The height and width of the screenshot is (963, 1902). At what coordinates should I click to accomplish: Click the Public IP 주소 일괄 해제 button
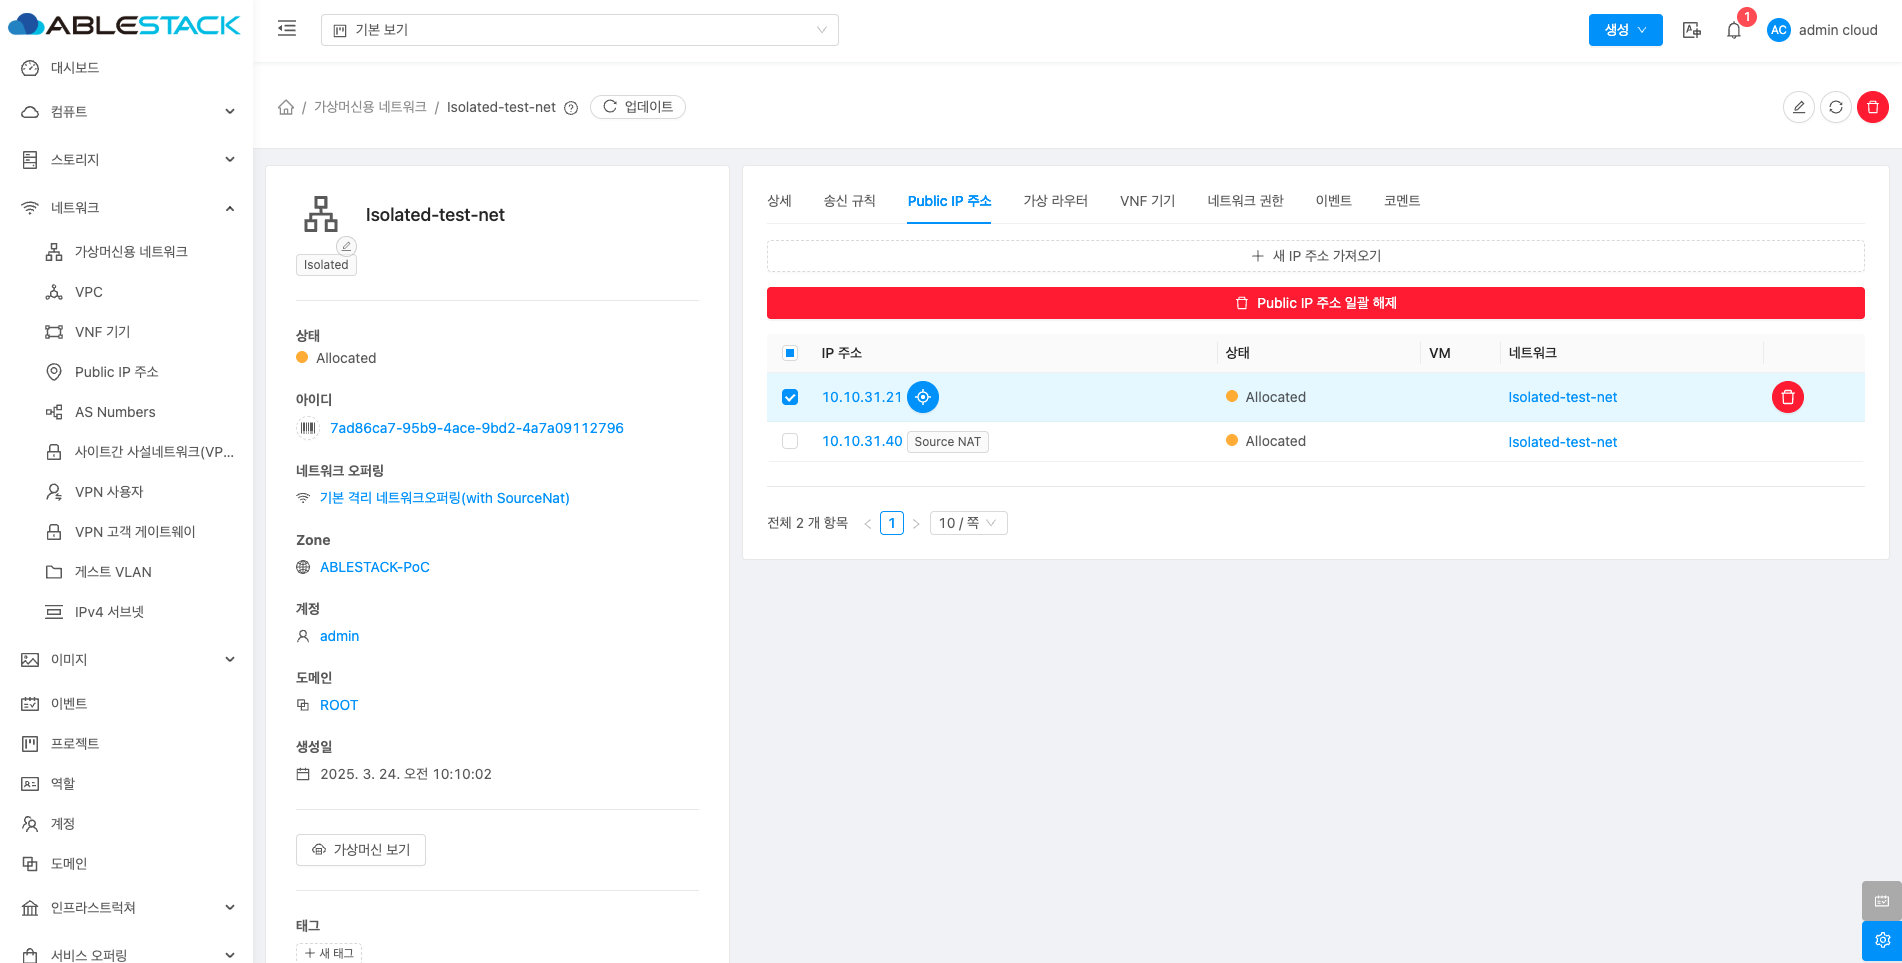point(1315,303)
